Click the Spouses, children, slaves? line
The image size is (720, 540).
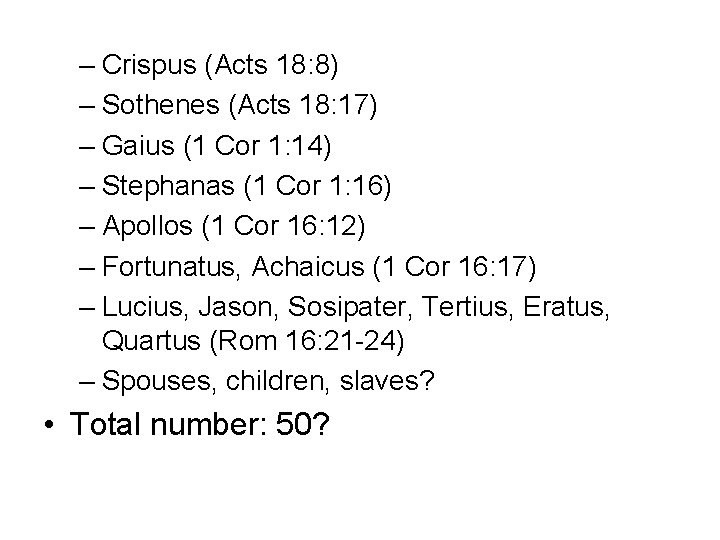coord(268,381)
